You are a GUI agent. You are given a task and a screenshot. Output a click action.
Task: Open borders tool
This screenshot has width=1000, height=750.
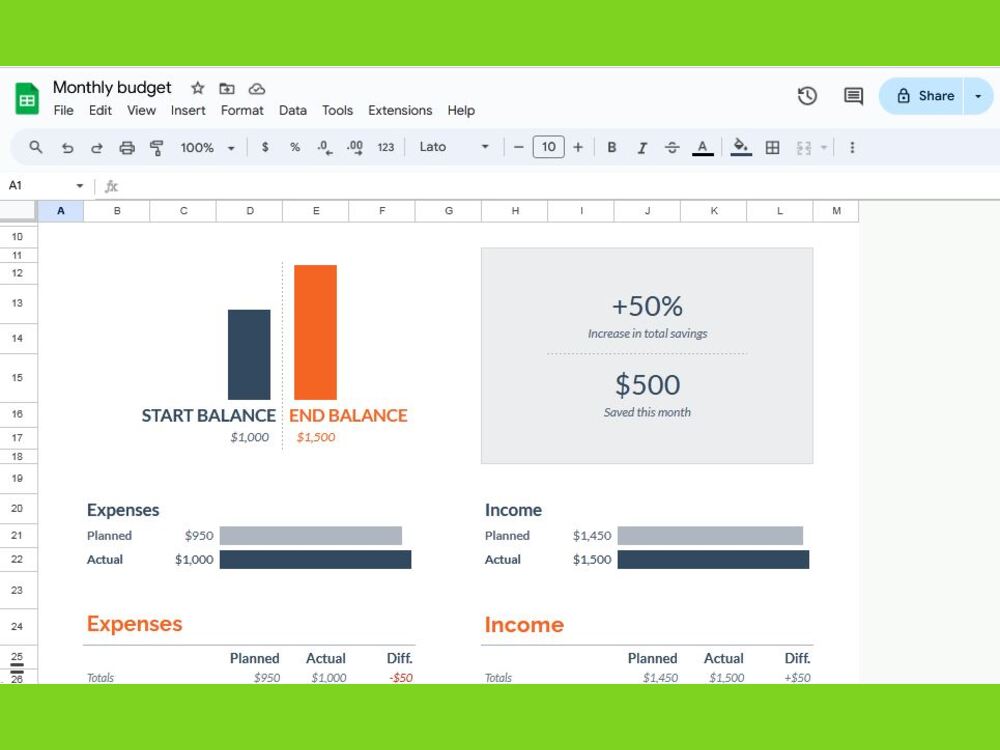pos(772,148)
